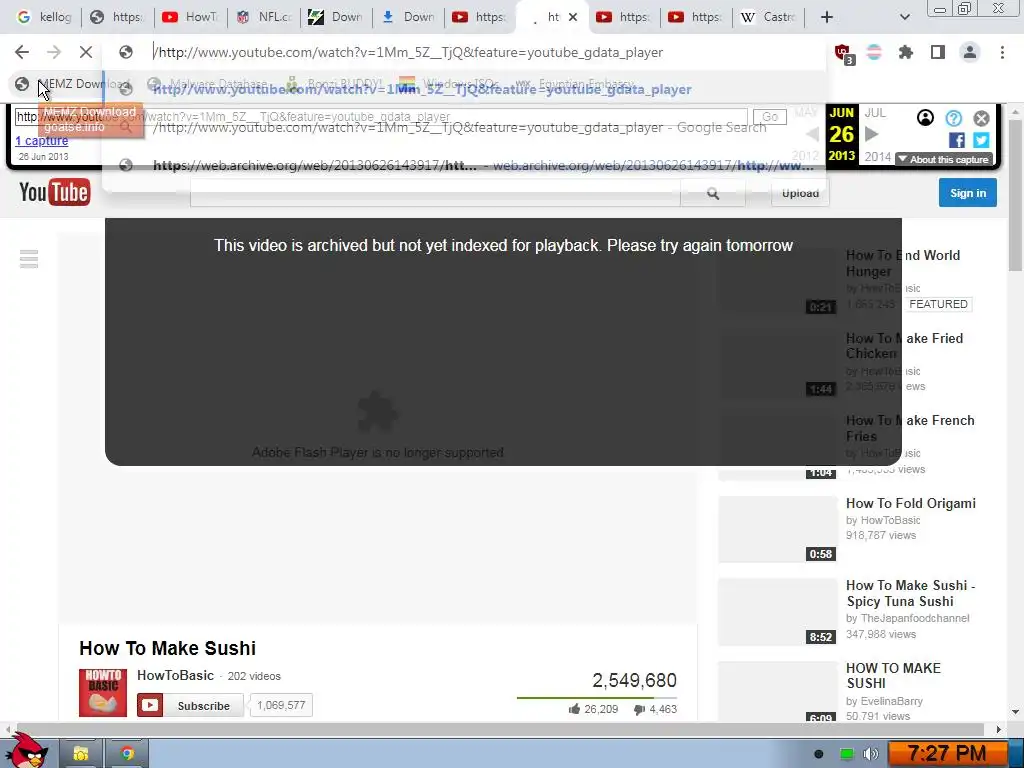Screen dimensions: 1024x768
Task: Open the Wayback help question-mark icon
Action: [953, 118]
